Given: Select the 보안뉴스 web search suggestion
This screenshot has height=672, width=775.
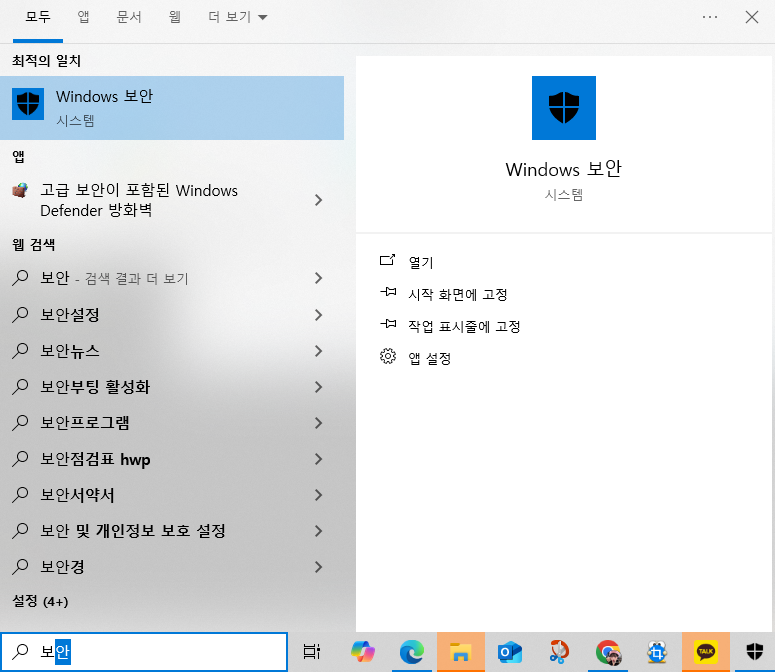Looking at the screenshot, I should [172, 351].
